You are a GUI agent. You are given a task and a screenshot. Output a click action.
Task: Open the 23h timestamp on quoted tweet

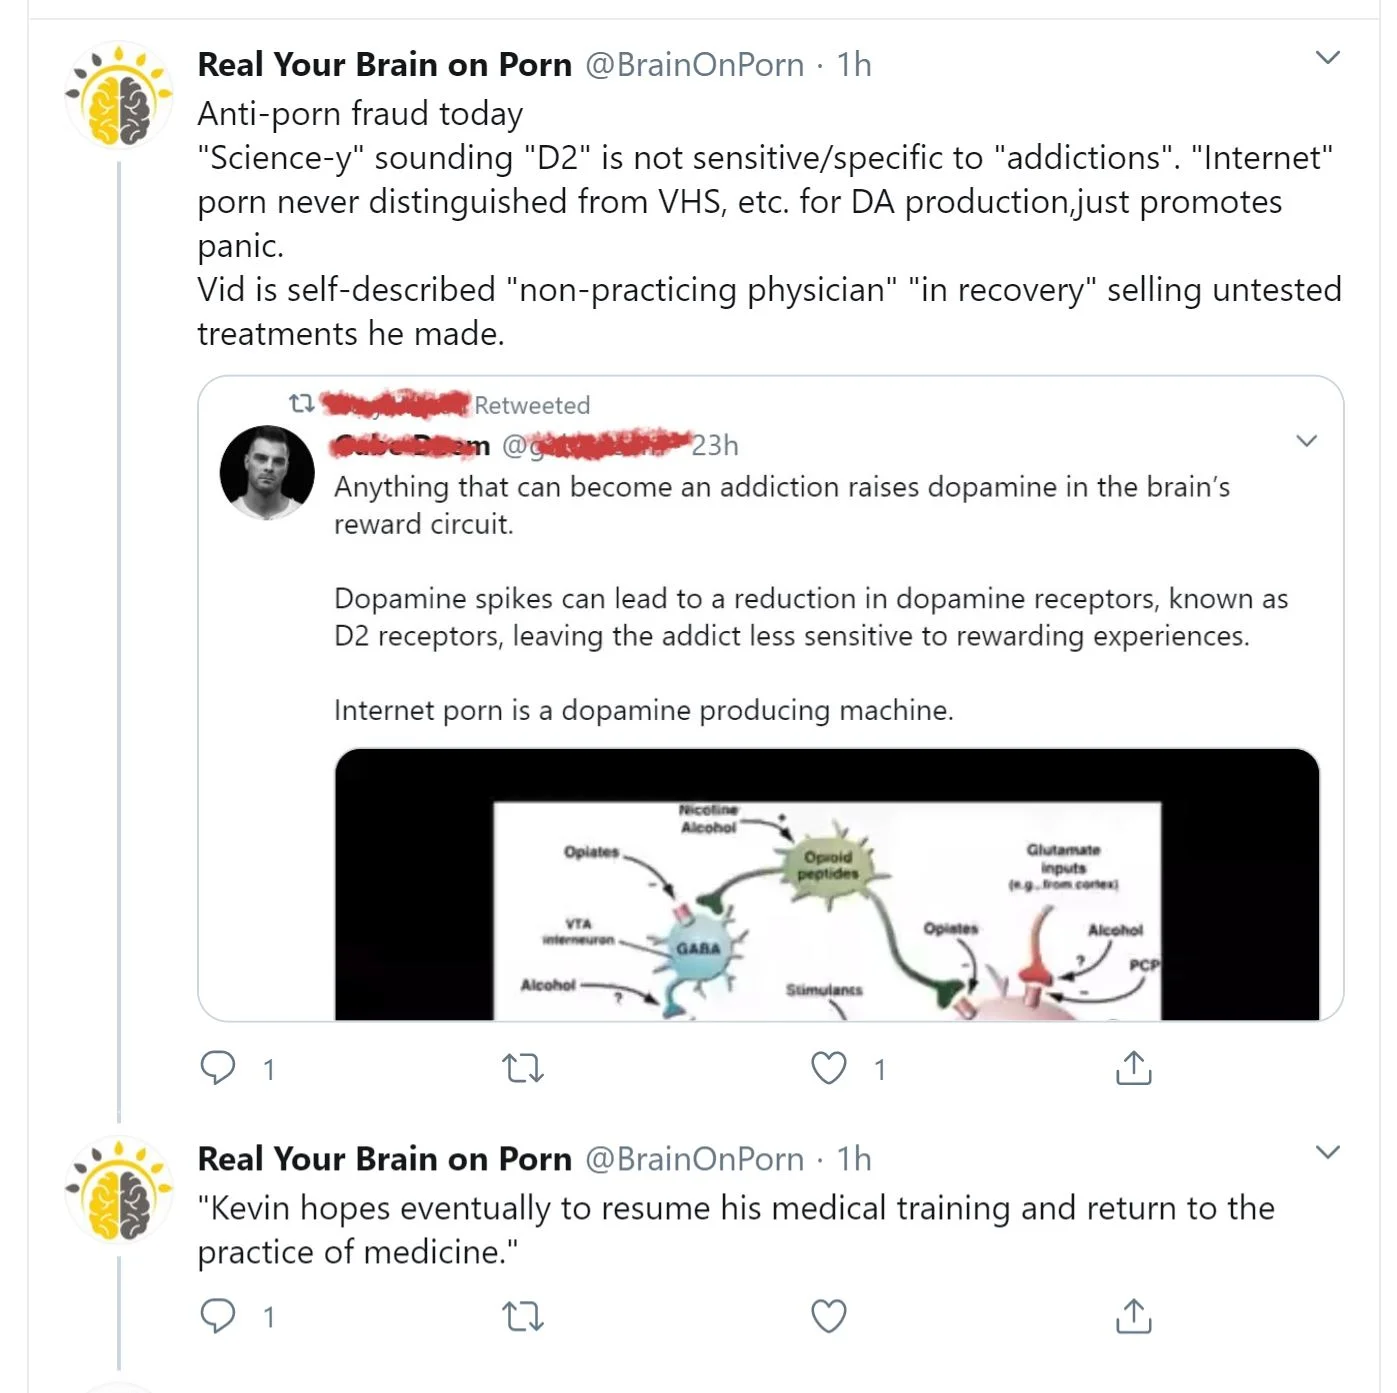tap(715, 445)
